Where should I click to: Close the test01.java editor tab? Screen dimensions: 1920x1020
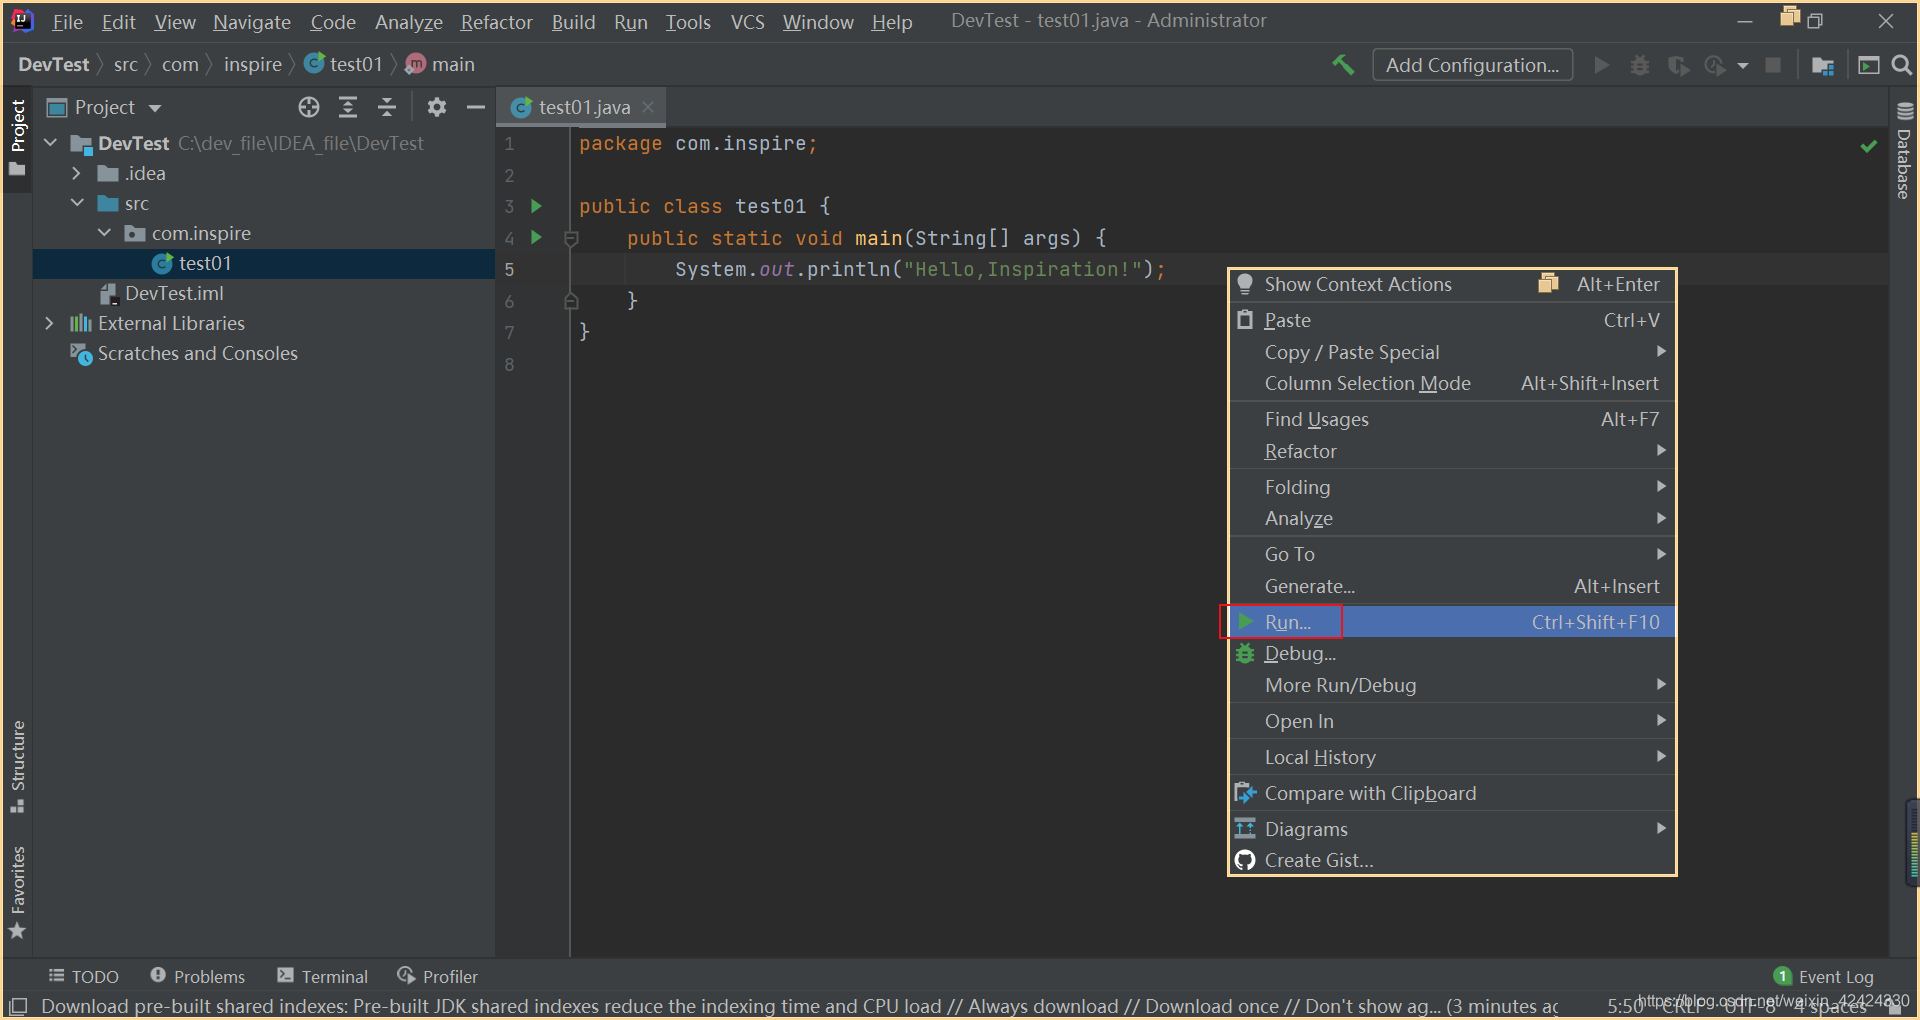(x=648, y=107)
